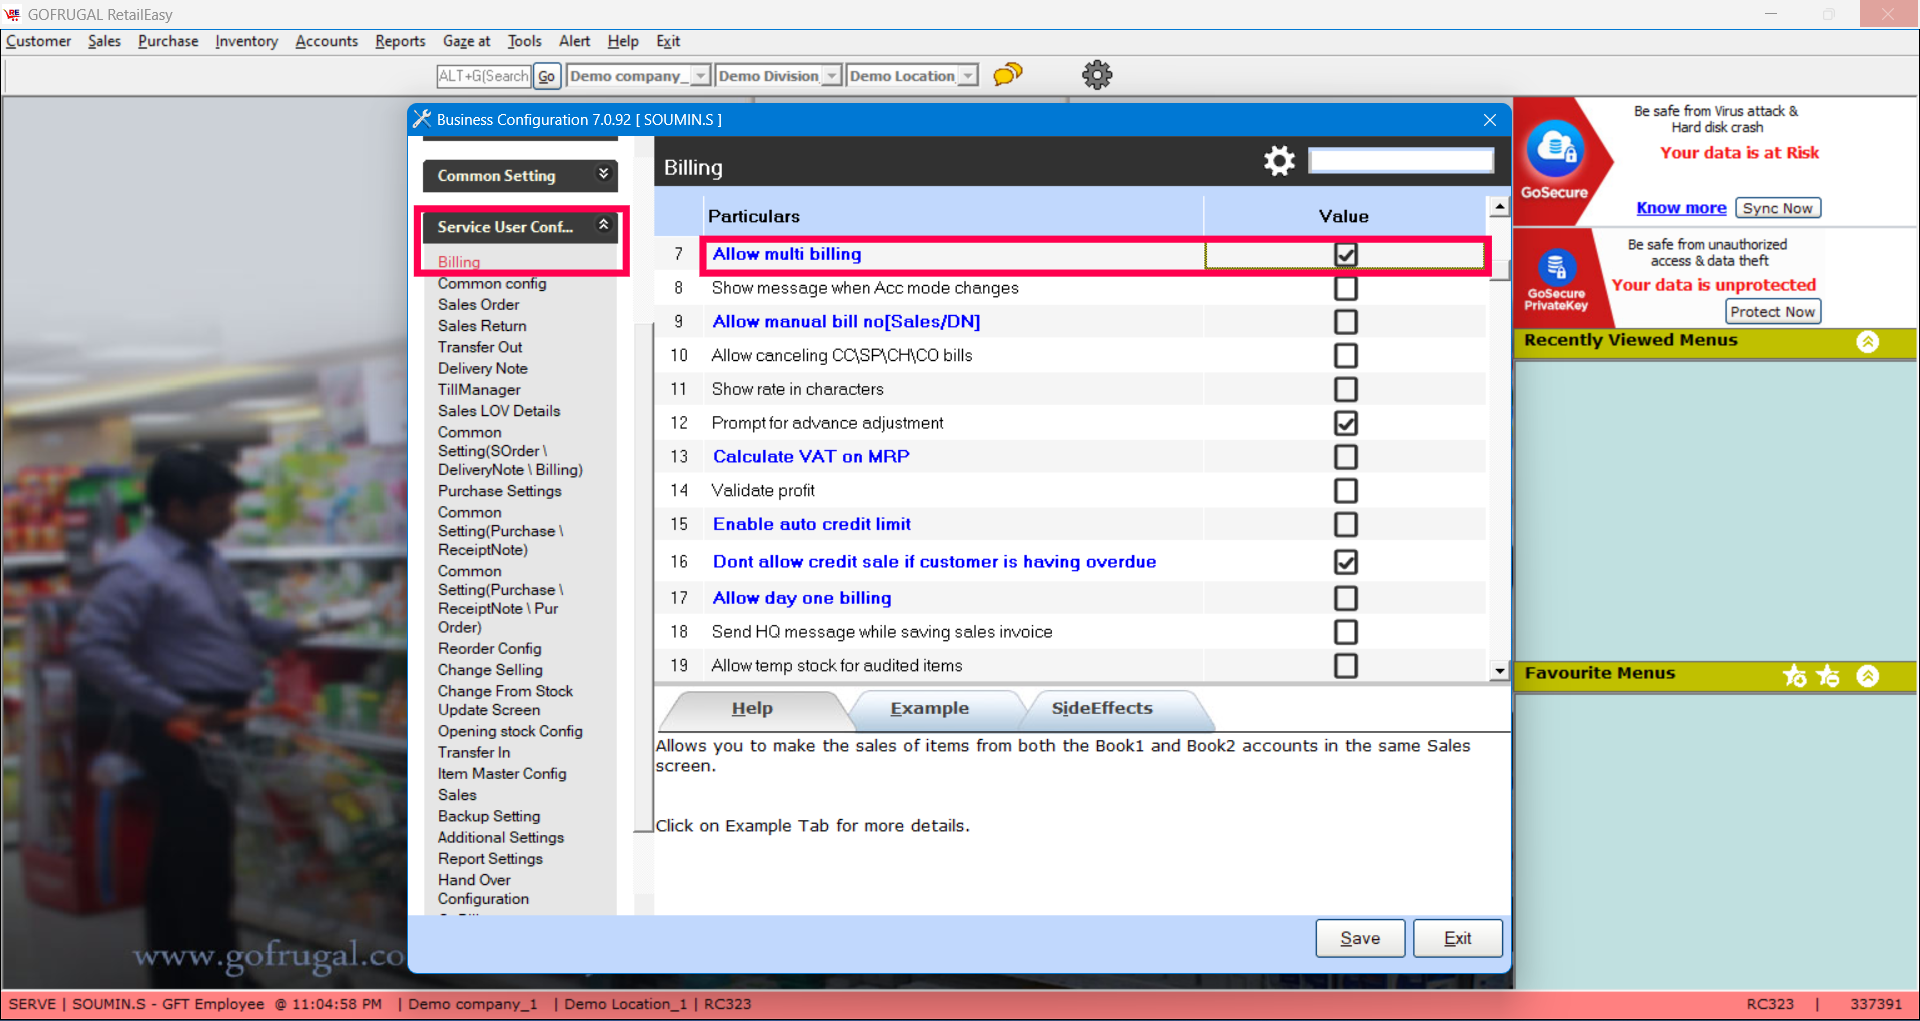
Task: Click the GoSecure PrivateKey icon
Action: tap(1556, 267)
